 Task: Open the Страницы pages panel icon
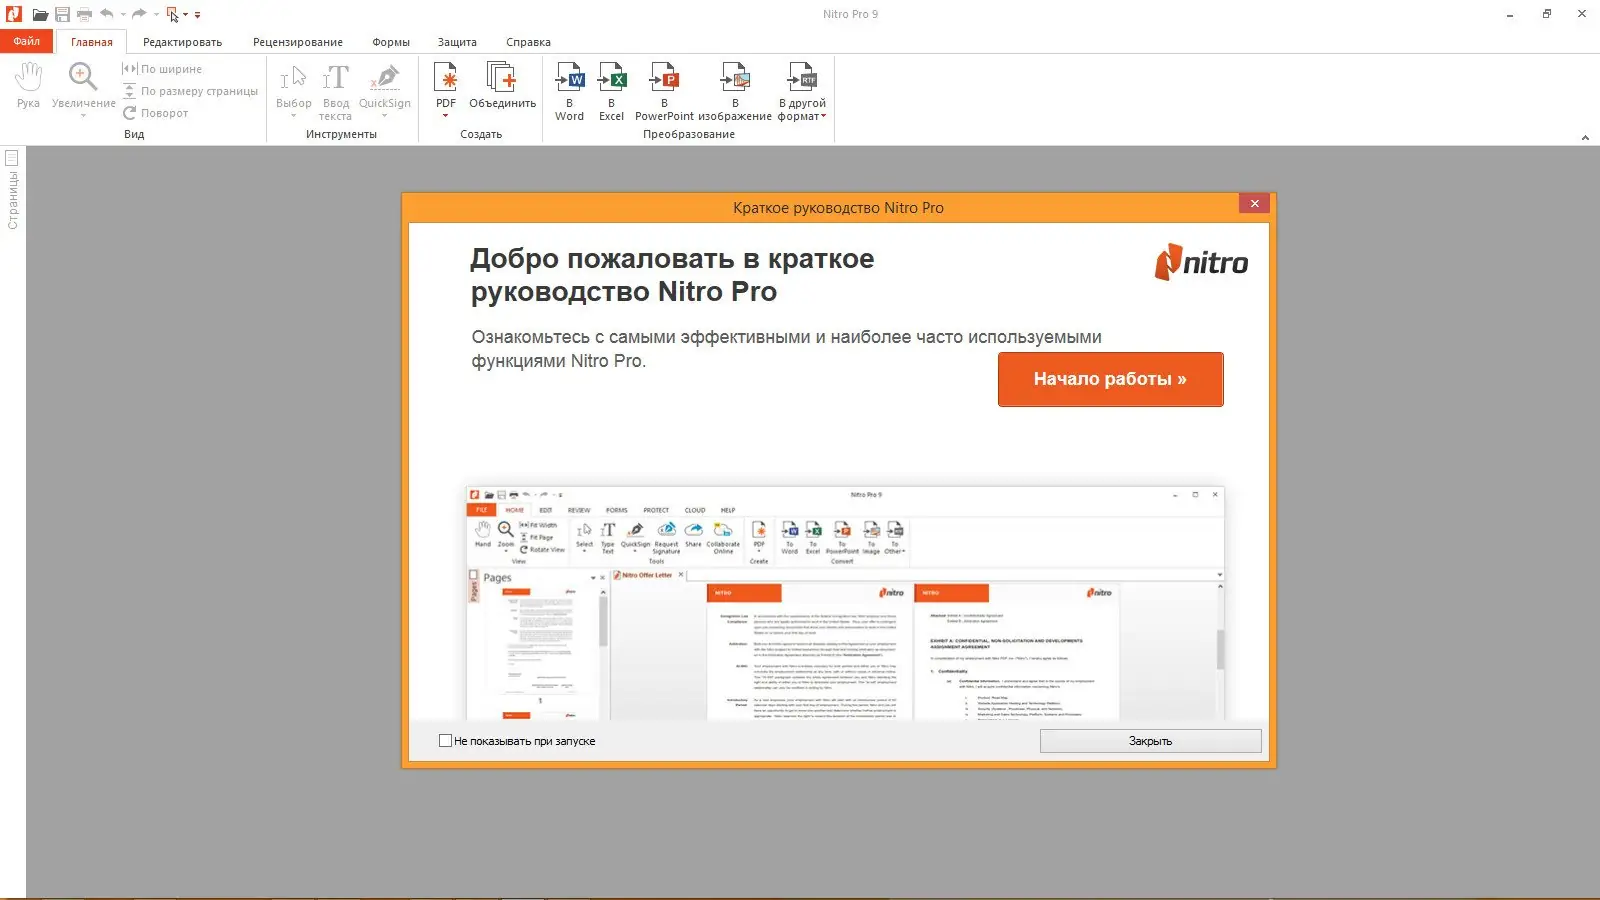12,158
